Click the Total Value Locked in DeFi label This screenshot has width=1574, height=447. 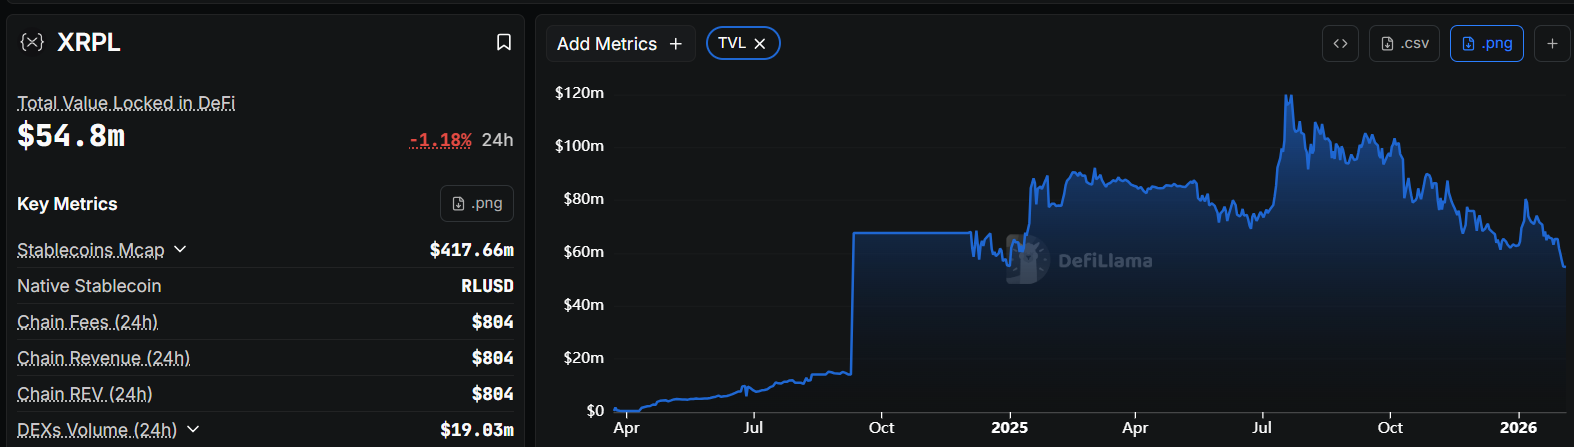(x=126, y=103)
